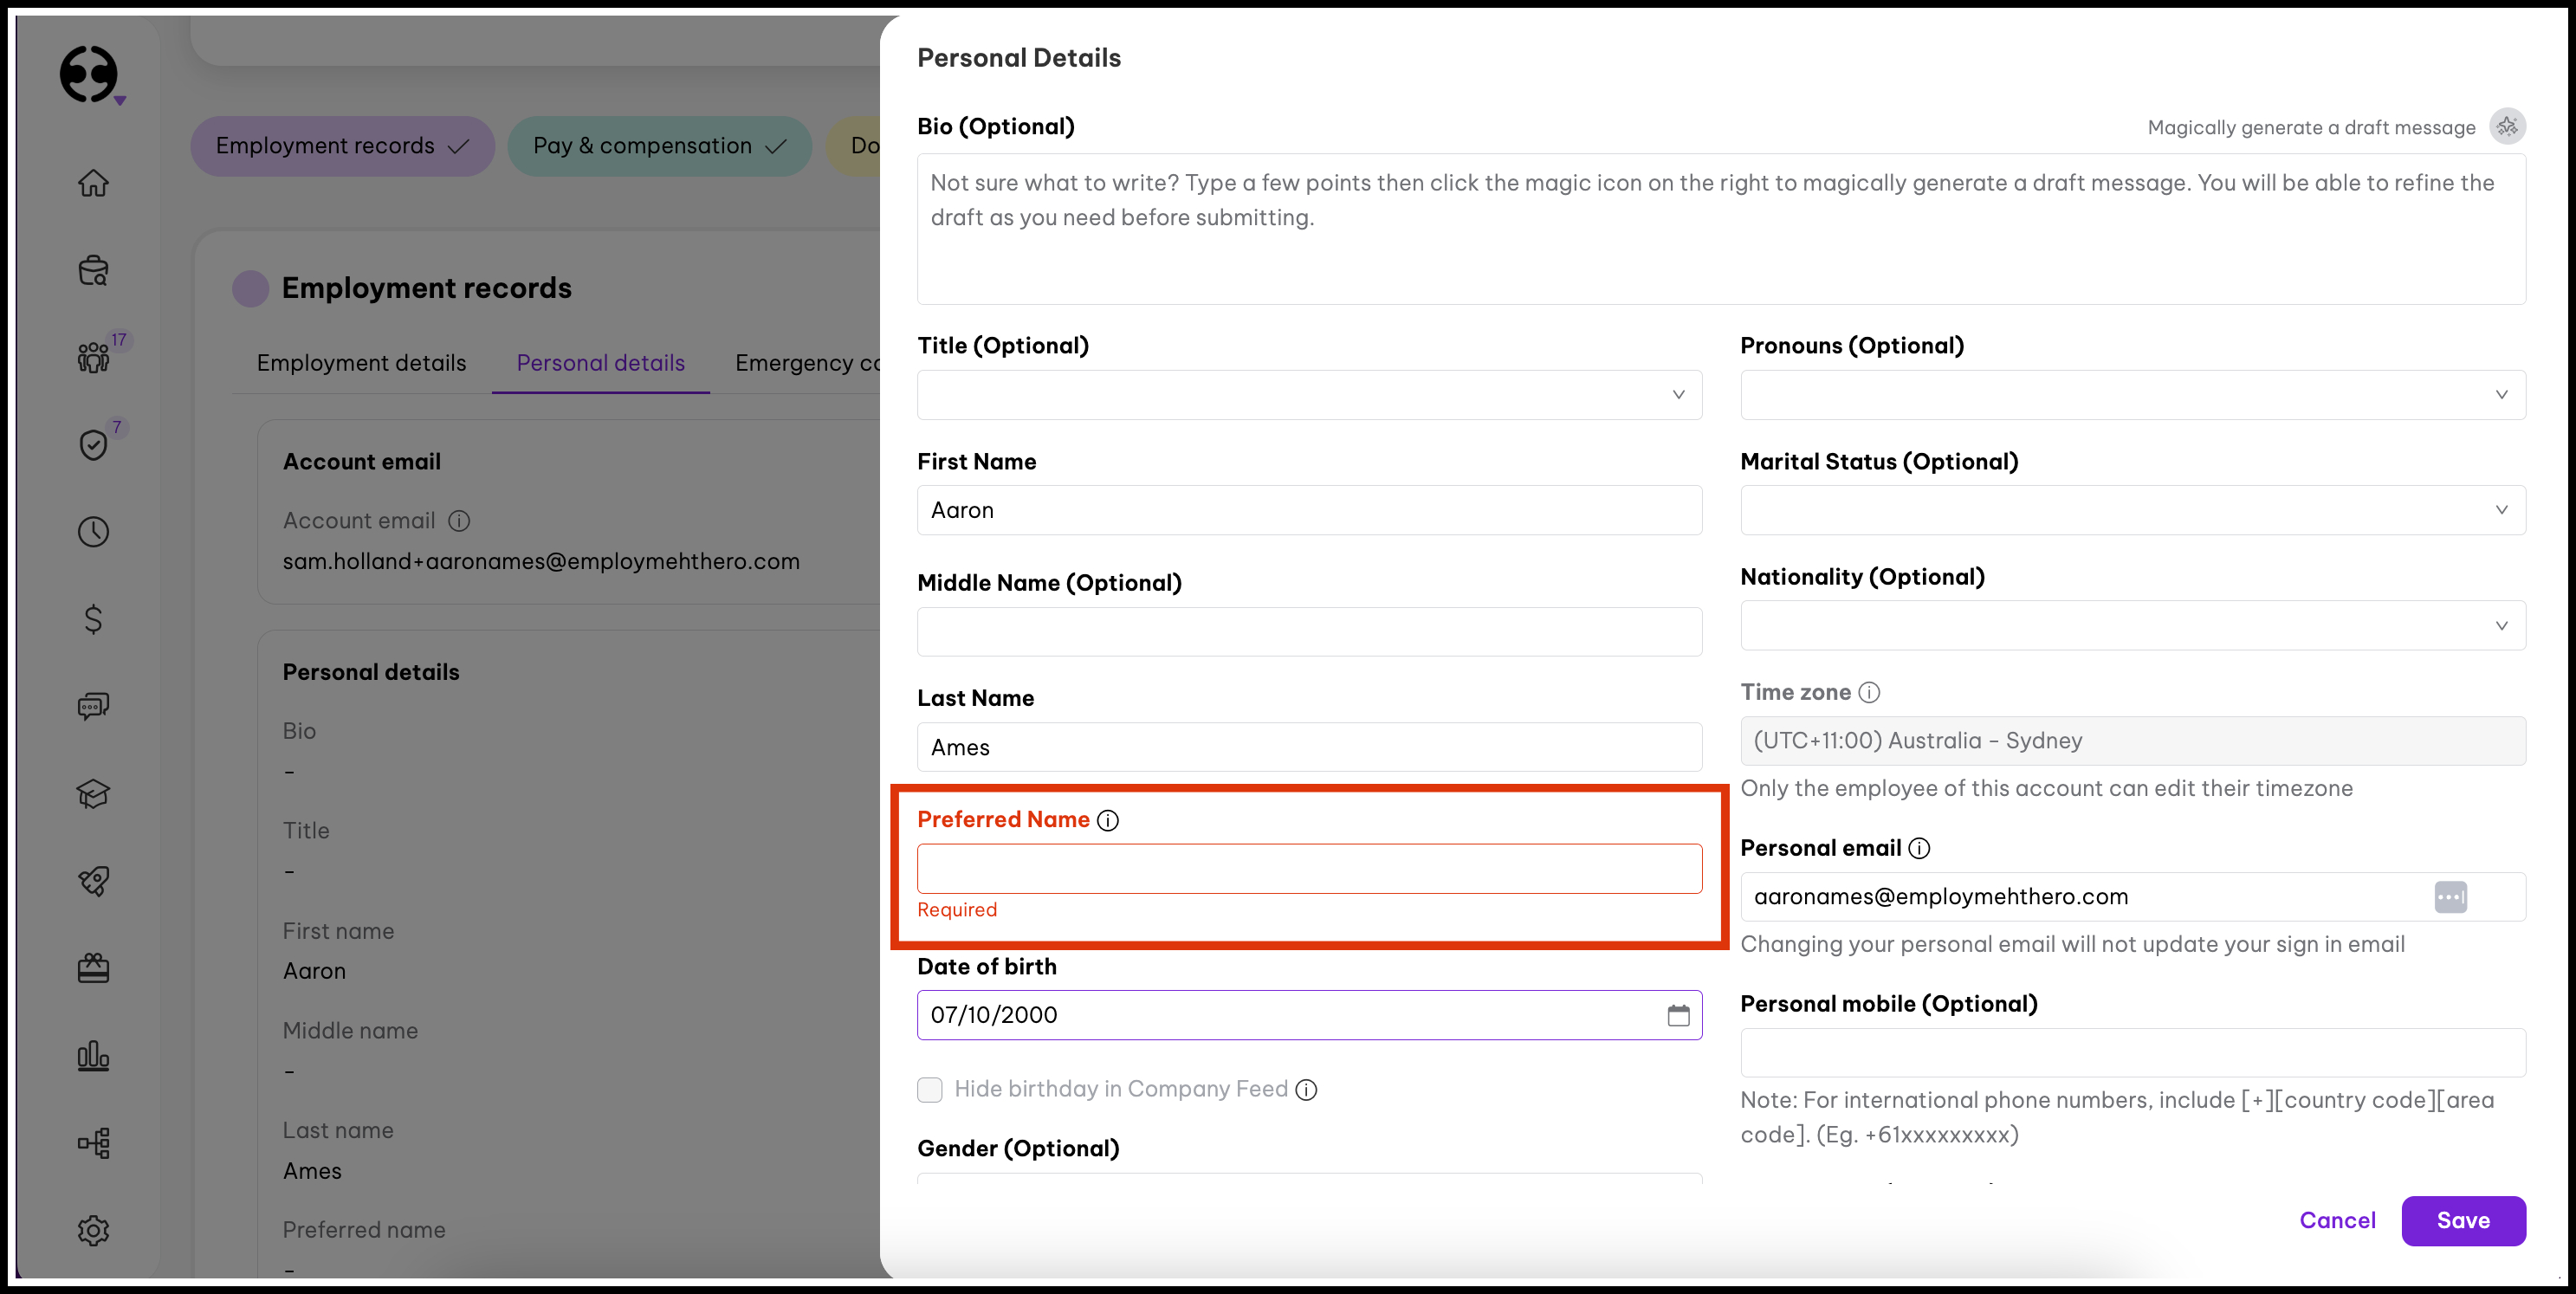2576x1294 pixels.
Task: Open the dollar sign icon in sidebar
Action: tap(93, 619)
